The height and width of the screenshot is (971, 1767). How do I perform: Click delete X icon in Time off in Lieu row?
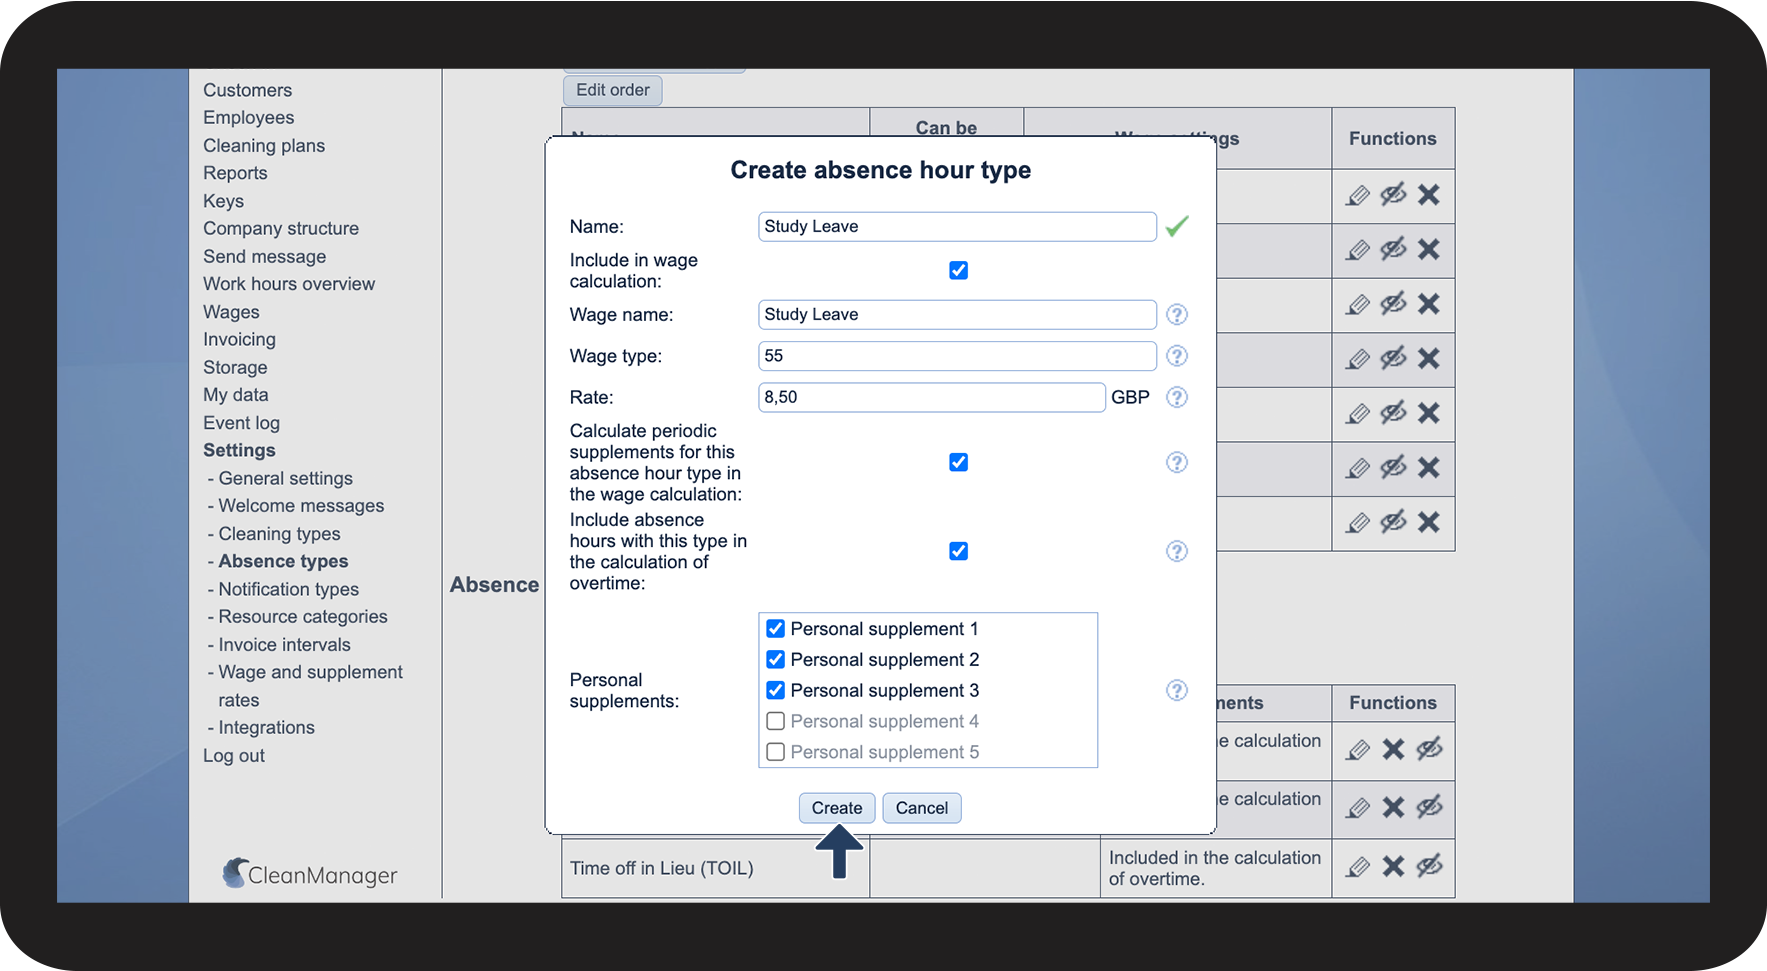[1393, 867]
